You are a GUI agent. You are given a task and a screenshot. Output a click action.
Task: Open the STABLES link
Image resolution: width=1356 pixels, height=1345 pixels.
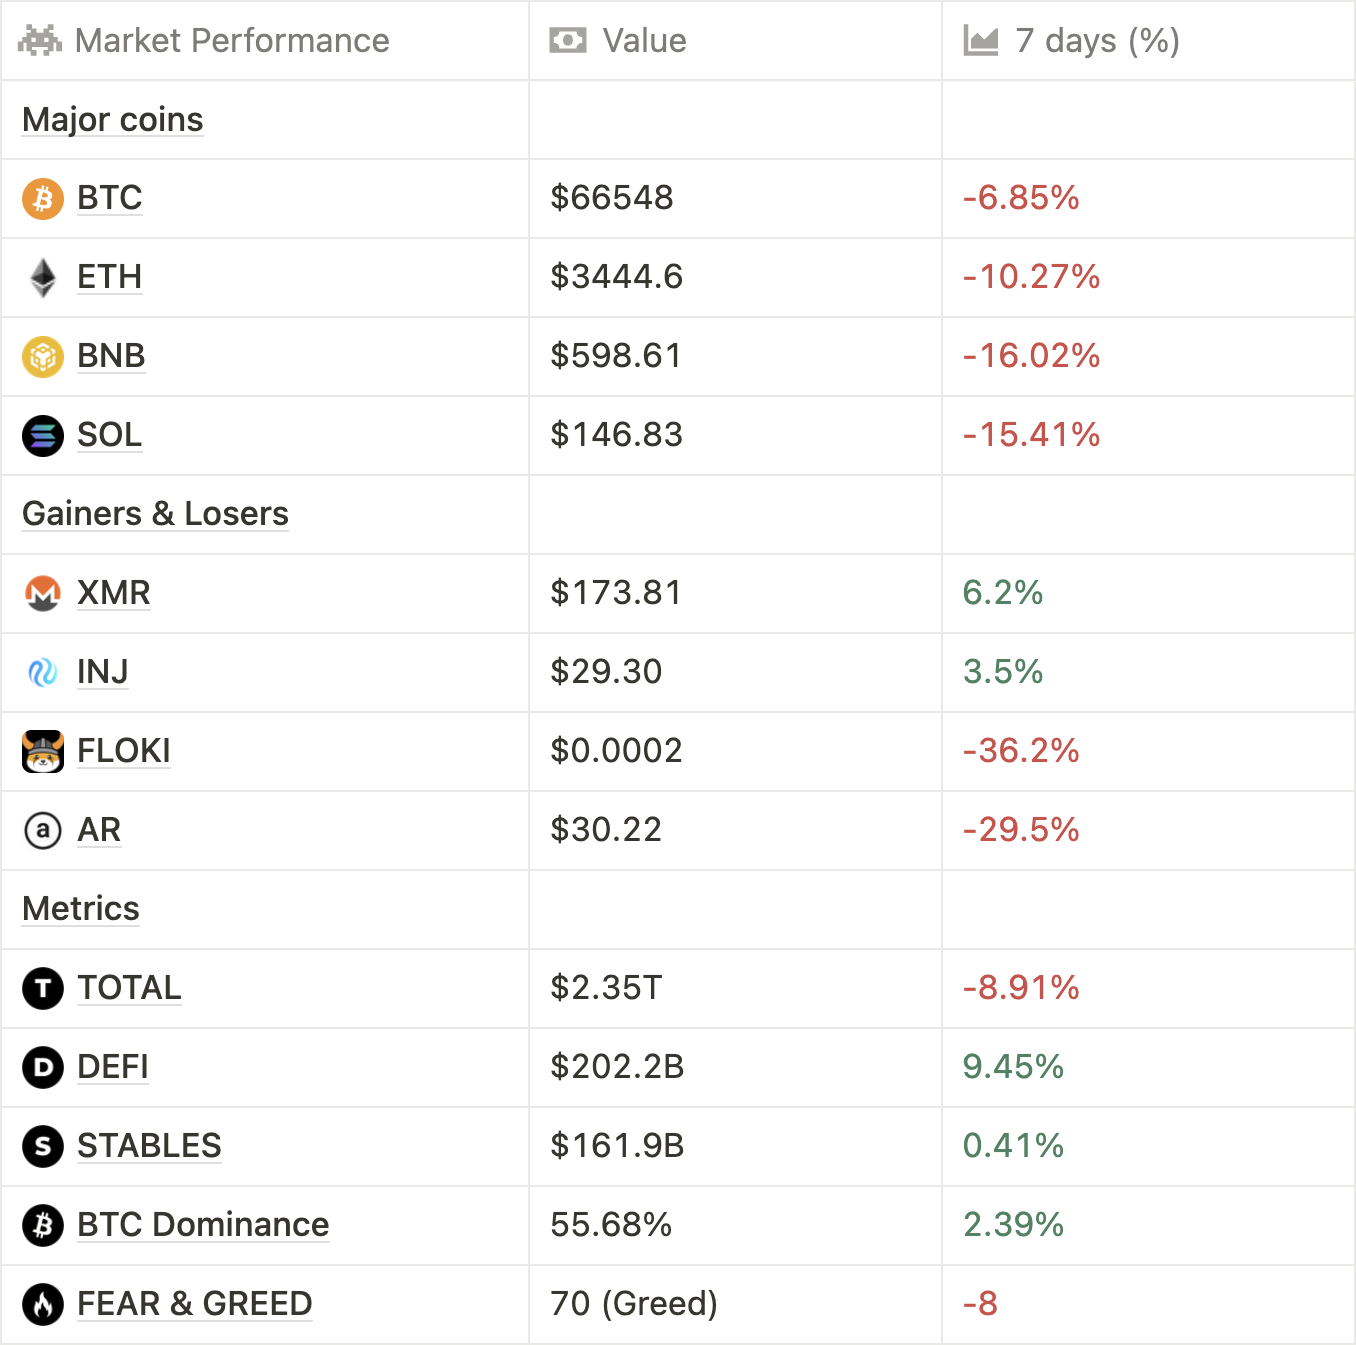149,1146
